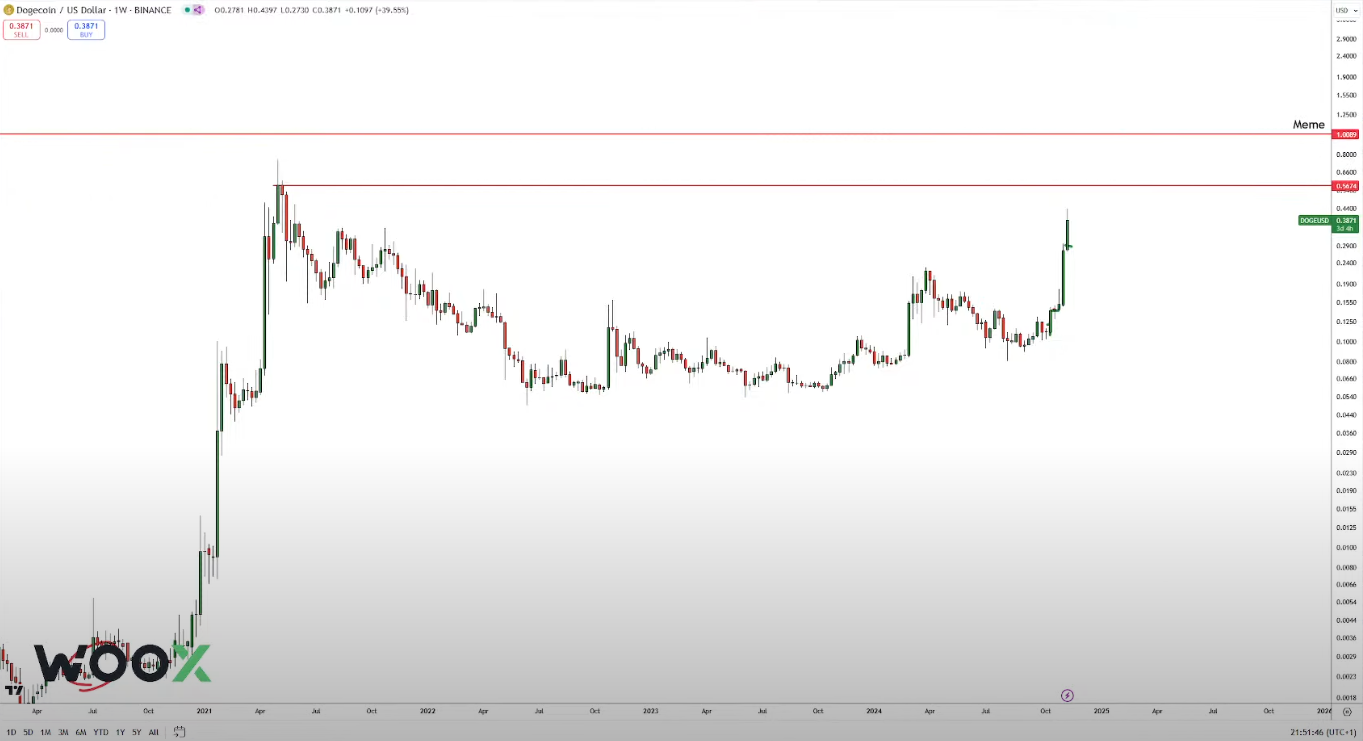Click the 2023 label on the time axis
This screenshot has height=741, width=1363.
coord(651,711)
